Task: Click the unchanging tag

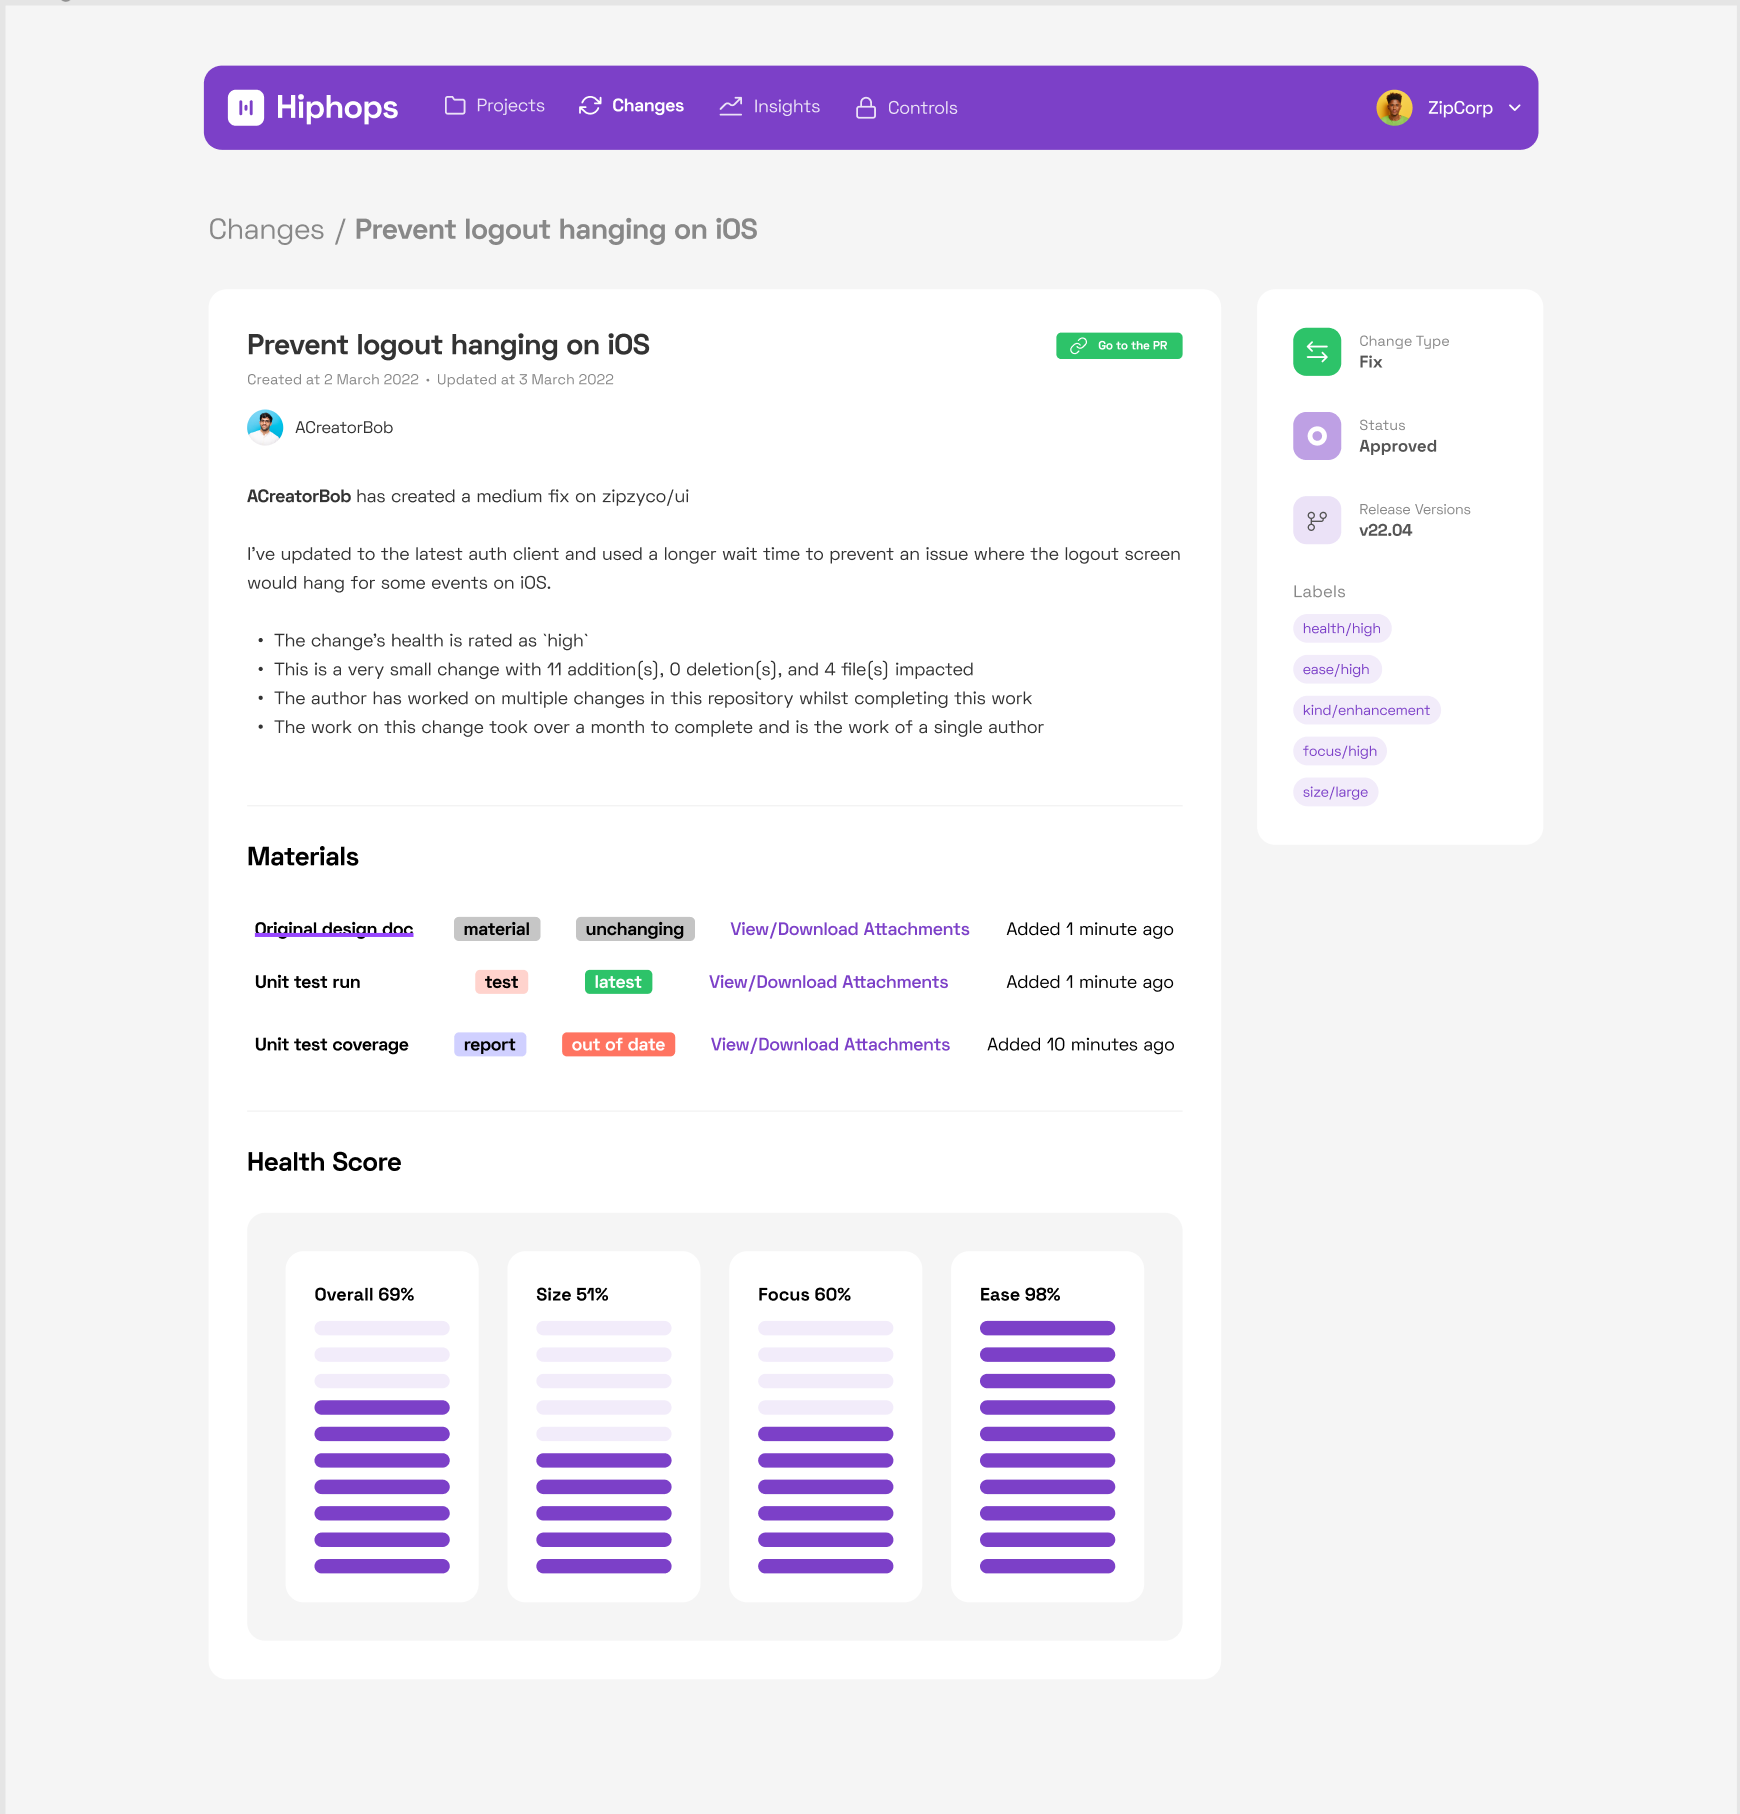Action: point(635,929)
